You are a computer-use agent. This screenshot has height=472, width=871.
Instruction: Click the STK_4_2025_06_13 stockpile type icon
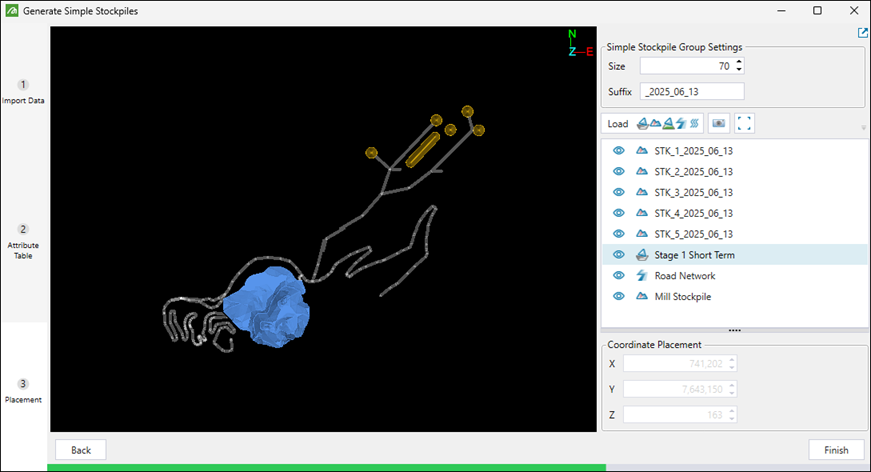[x=642, y=213]
